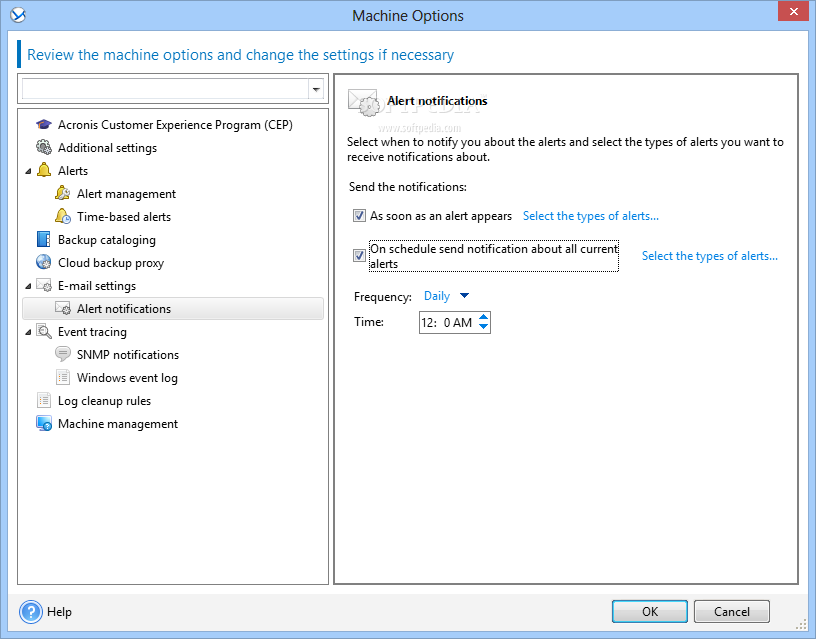
Task: Click alert types link beside On schedule option
Action: click(710, 256)
